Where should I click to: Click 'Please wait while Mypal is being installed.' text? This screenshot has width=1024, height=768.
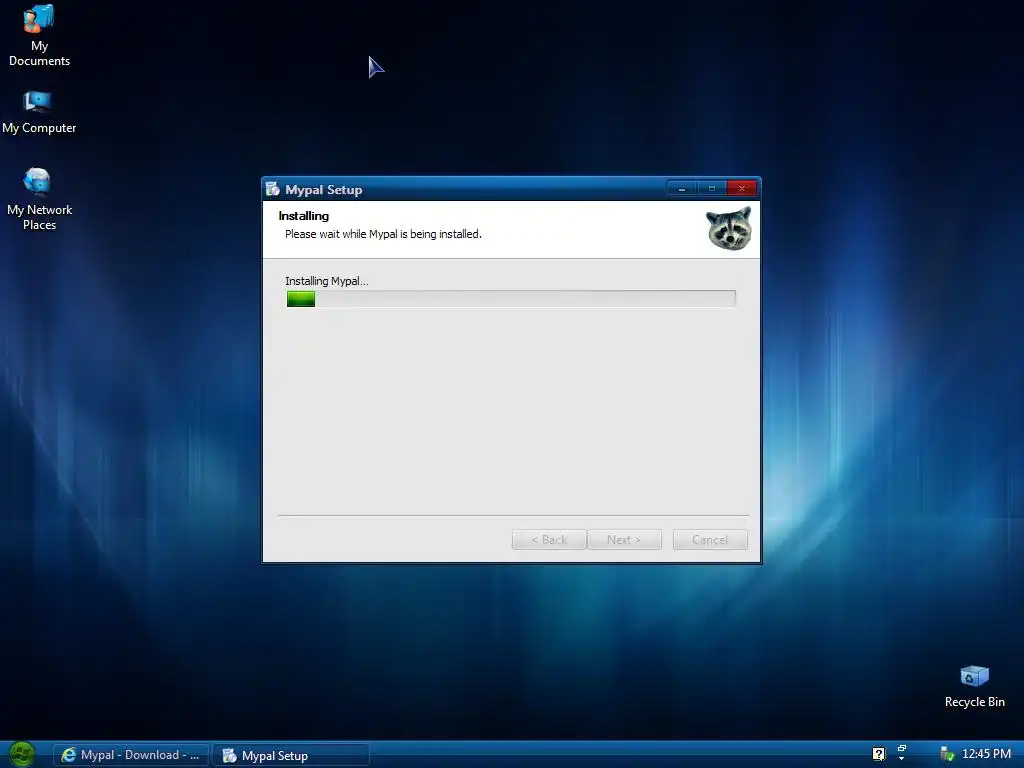[x=383, y=234]
